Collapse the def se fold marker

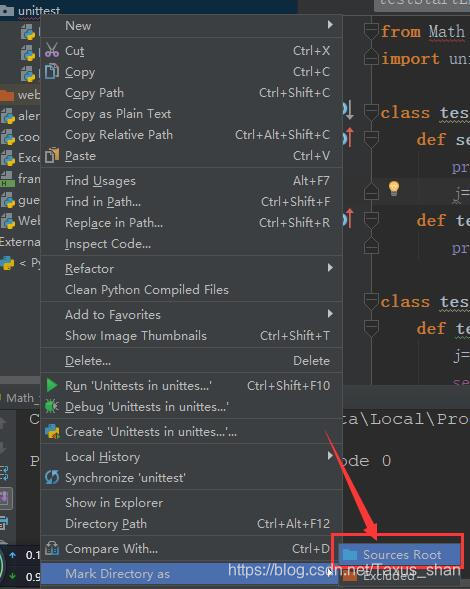(371, 139)
